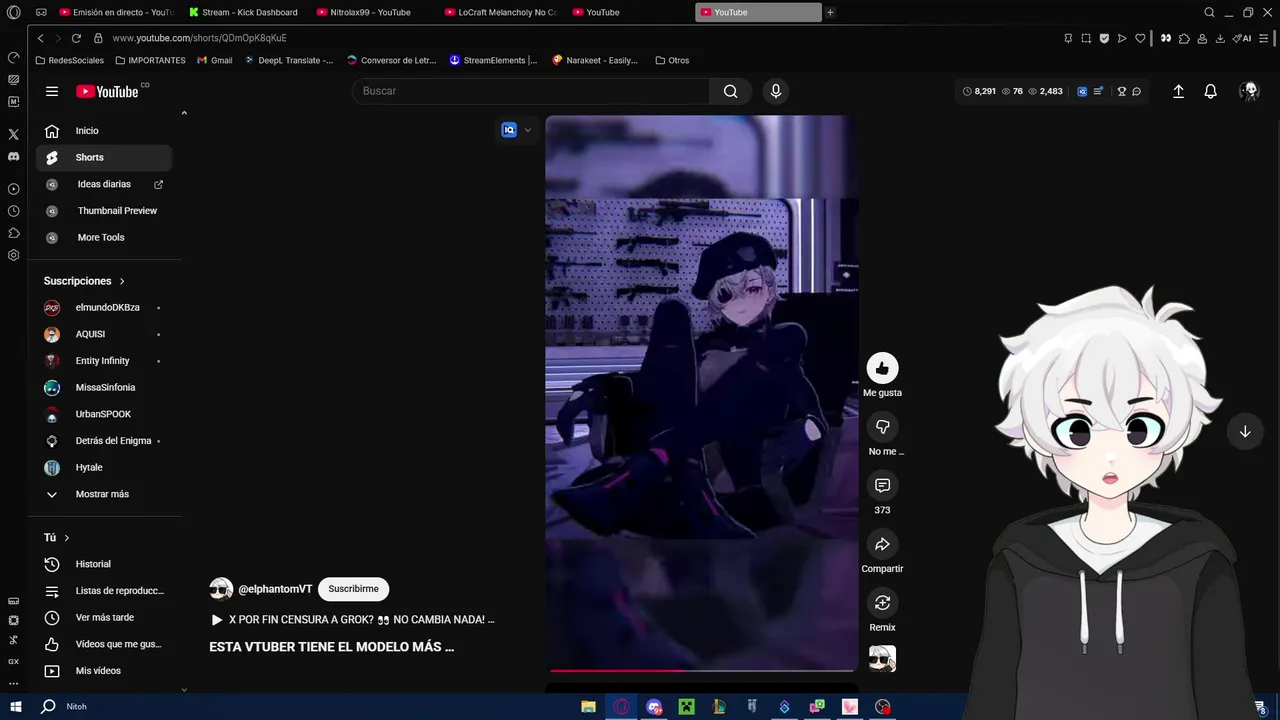The height and width of the screenshot is (720, 1280).
Task: Open the sound avatar below Remix
Action: coord(882,658)
